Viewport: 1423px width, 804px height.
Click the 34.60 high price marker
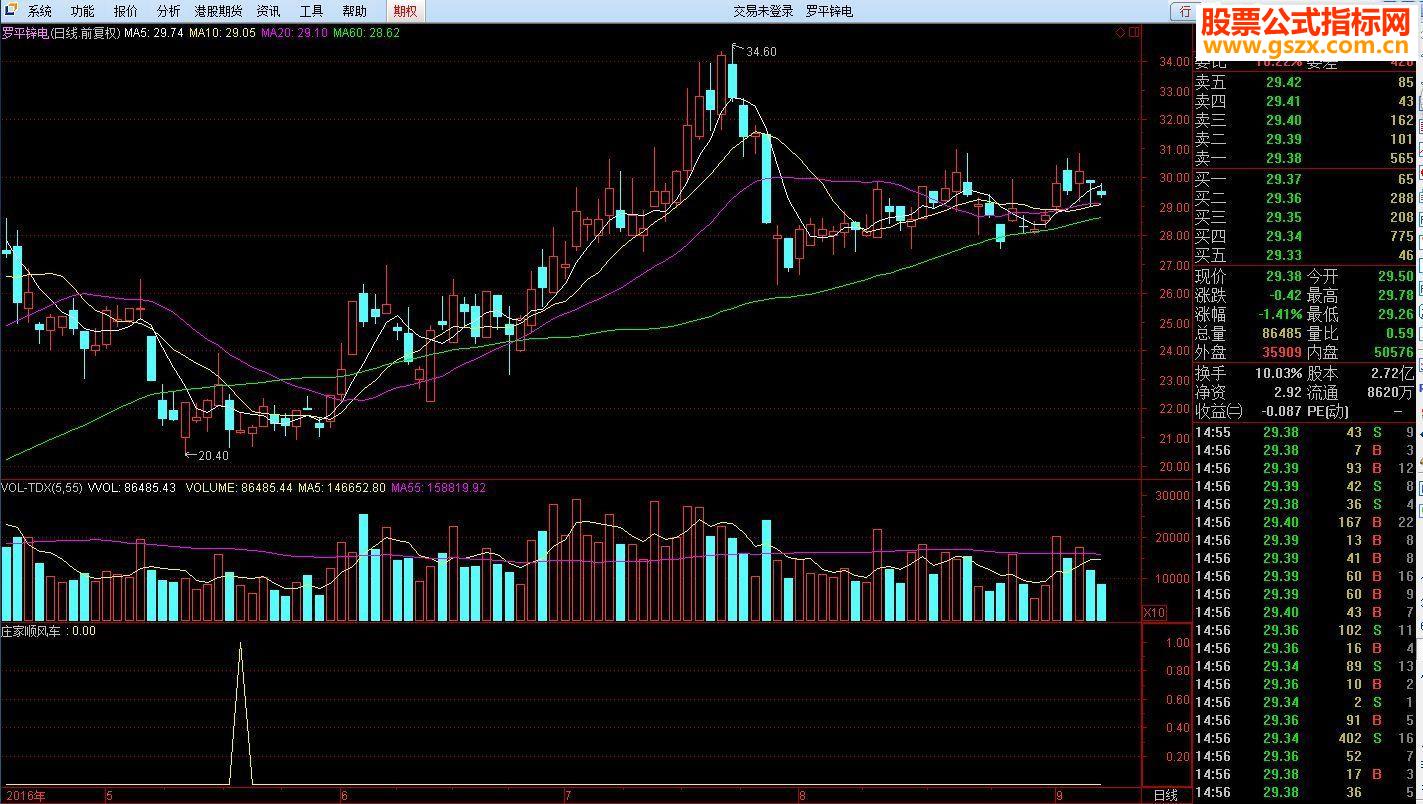click(x=761, y=52)
